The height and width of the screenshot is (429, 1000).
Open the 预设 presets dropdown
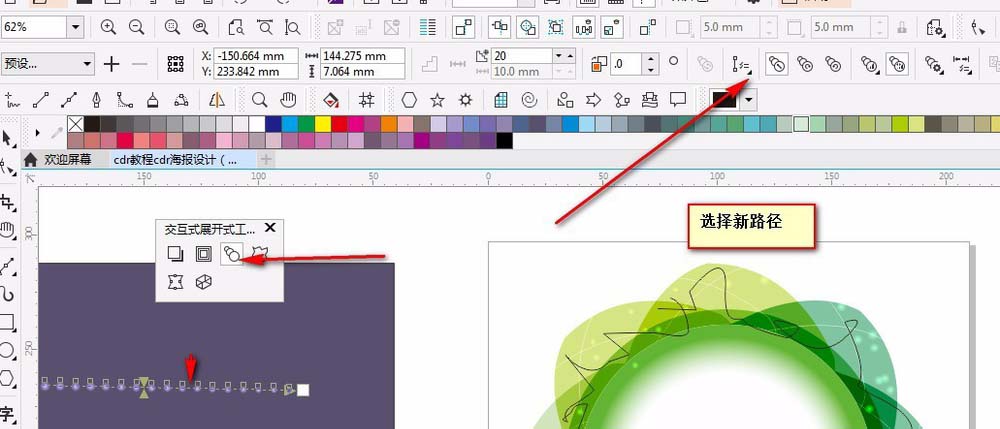click(x=47, y=64)
